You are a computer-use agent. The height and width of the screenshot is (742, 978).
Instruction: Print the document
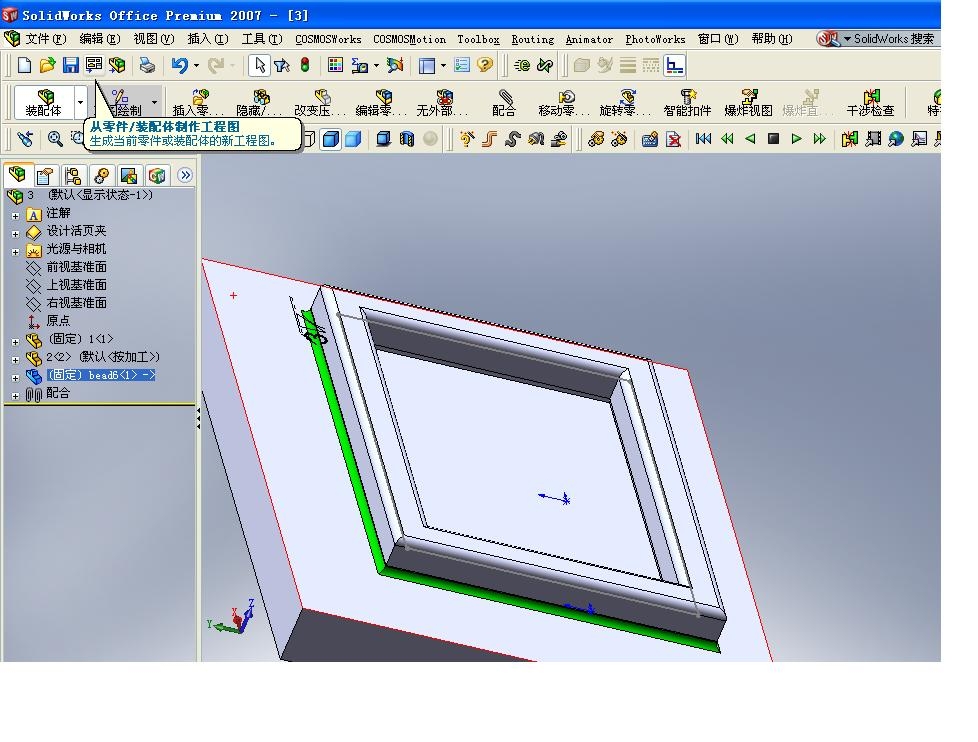click(x=147, y=65)
